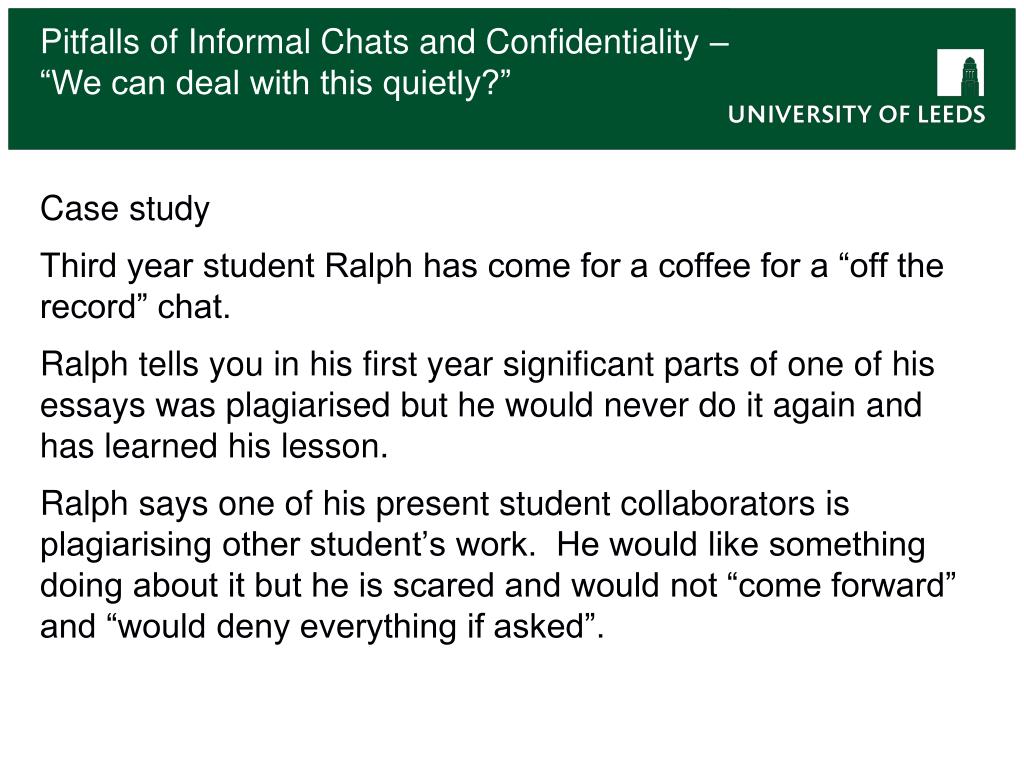Click the 'Case study' heading
This screenshot has height=768, width=1024.
tap(125, 209)
